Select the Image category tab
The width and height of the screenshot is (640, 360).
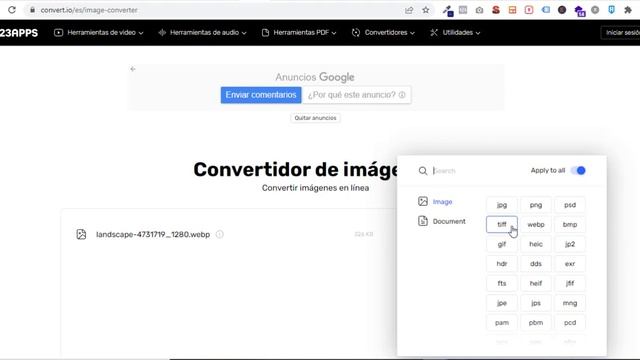tap(435, 202)
